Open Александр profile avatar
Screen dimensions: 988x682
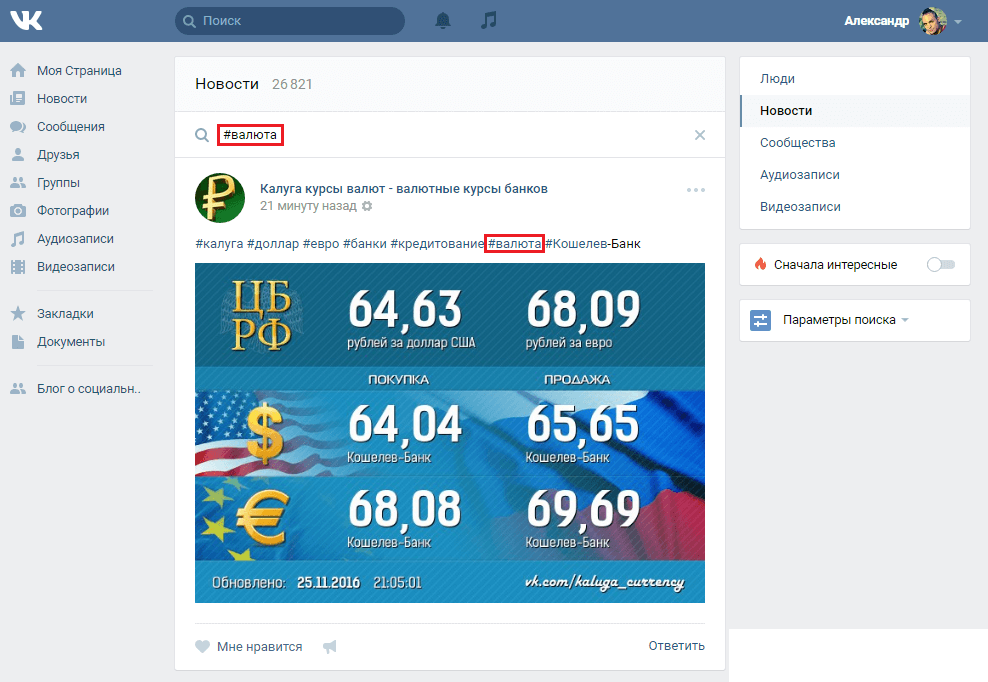pos(933,21)
